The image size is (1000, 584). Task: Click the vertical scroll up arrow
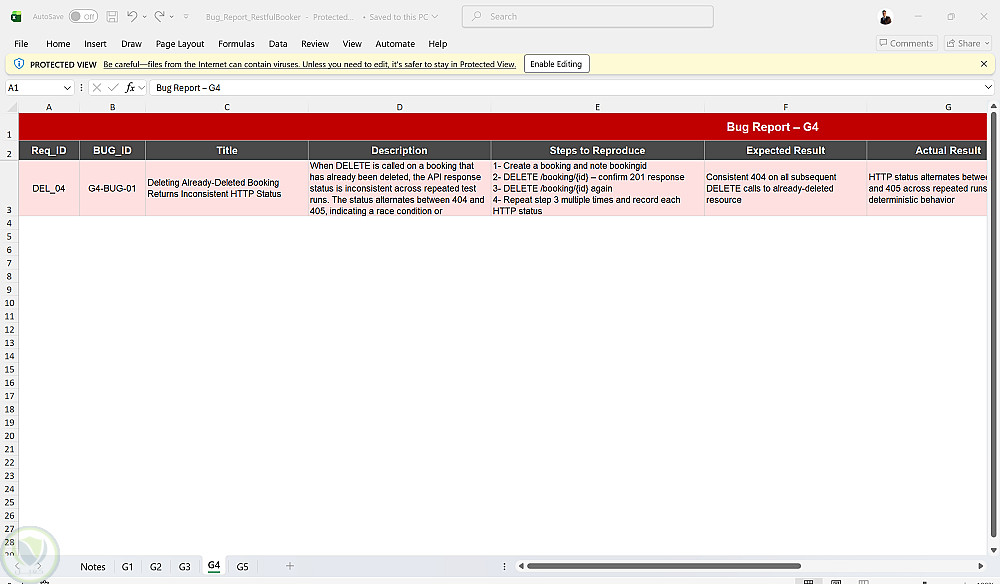(993, 106)
